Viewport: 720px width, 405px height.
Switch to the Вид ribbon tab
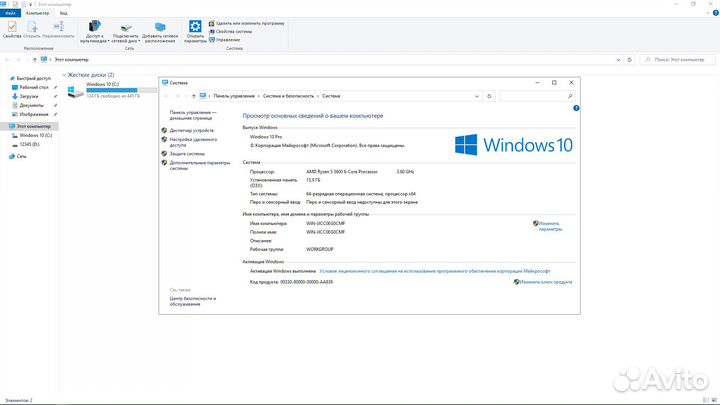pos(63,13)
